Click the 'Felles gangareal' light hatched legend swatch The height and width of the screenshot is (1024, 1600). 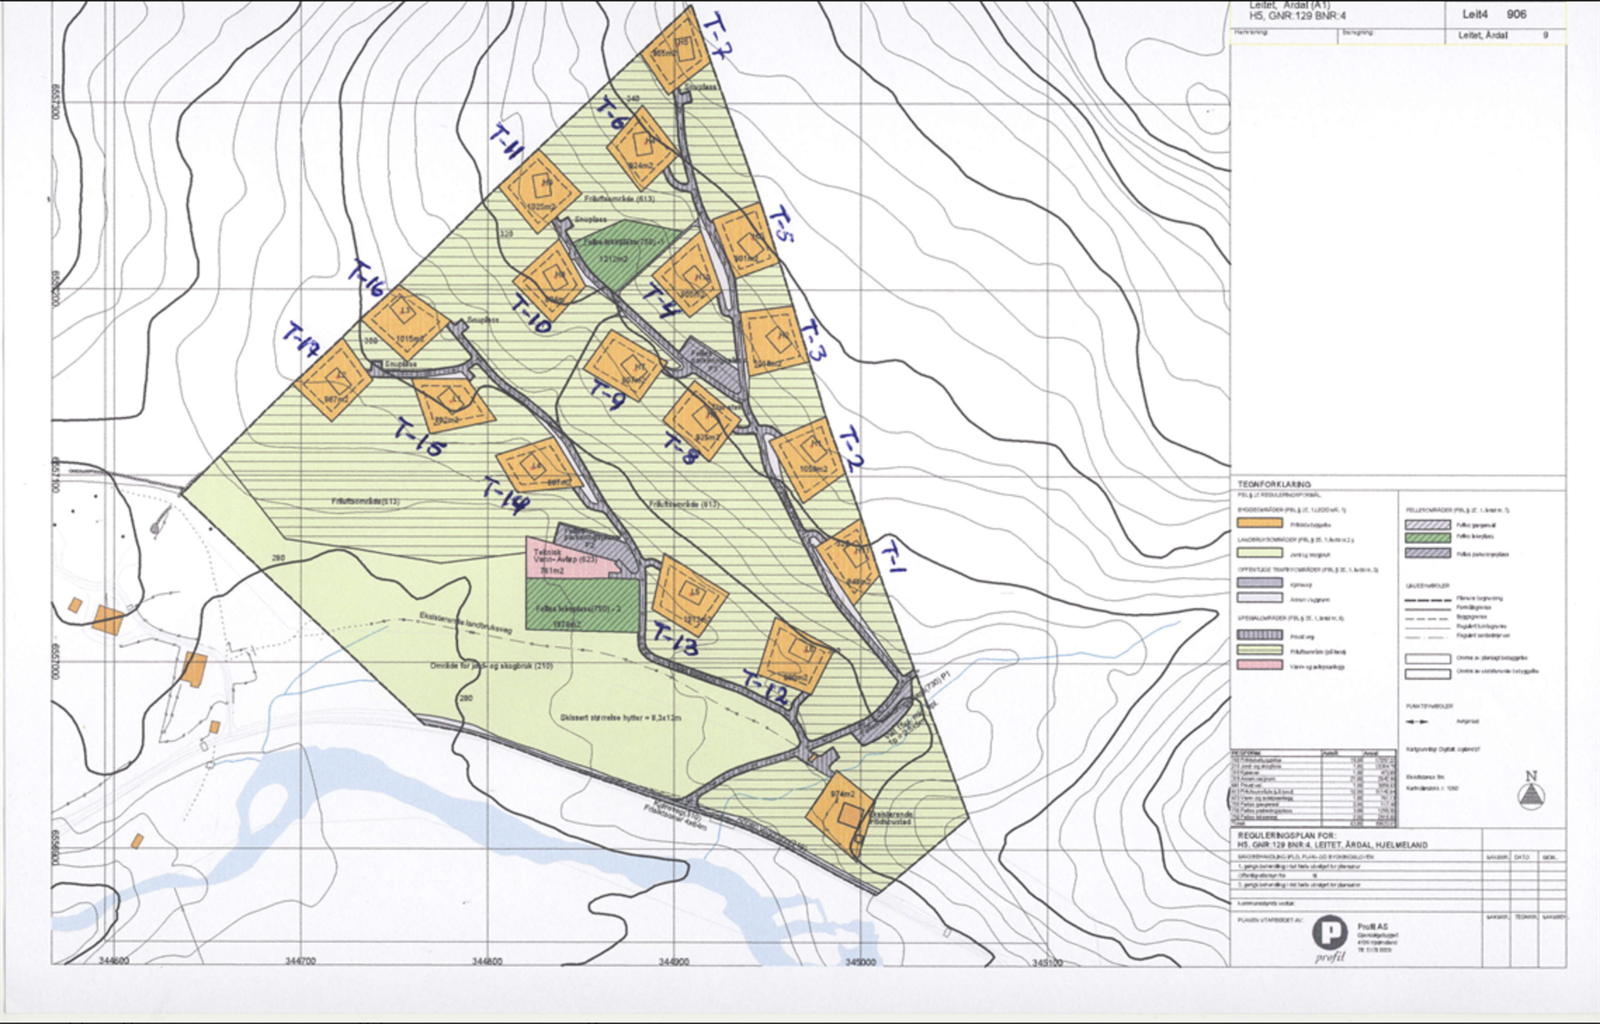pos(1427,524)
